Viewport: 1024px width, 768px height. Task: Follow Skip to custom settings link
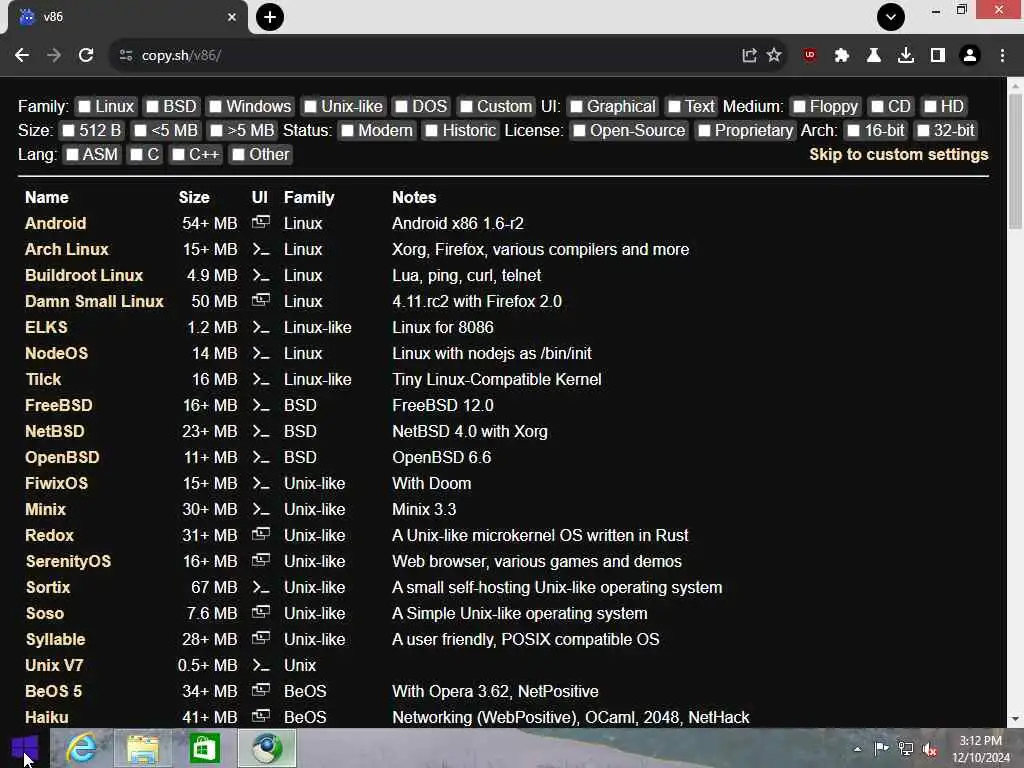point(899,155)
